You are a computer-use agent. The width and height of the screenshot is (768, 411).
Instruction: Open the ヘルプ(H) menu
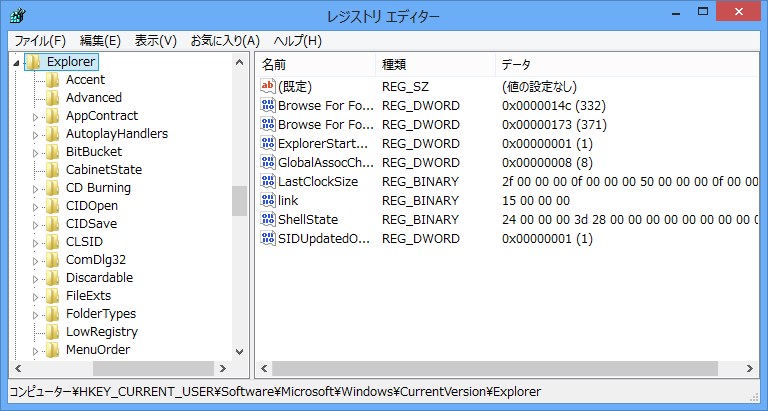coord(297,41)
